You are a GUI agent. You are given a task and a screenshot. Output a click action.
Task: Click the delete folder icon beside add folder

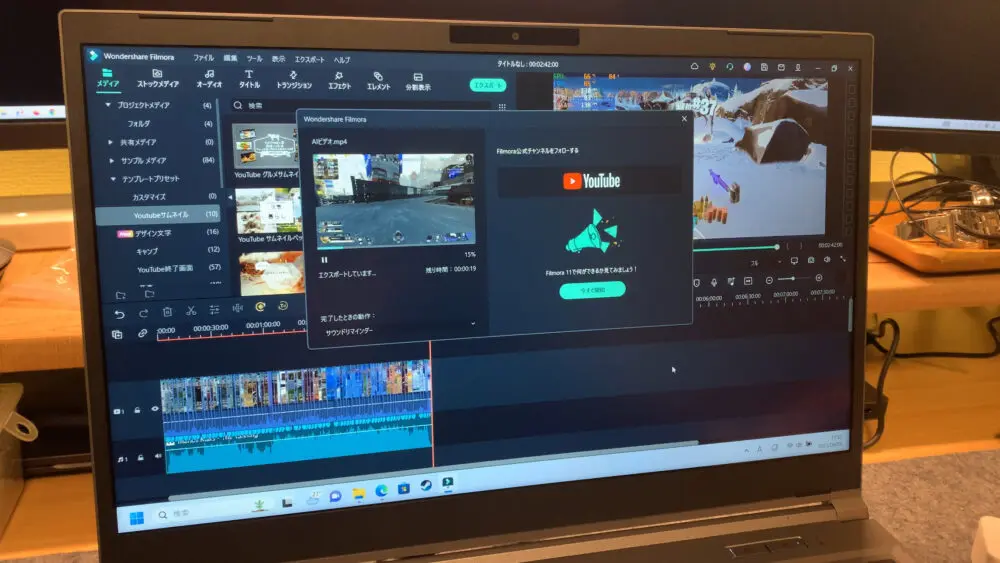pos(149,295)
